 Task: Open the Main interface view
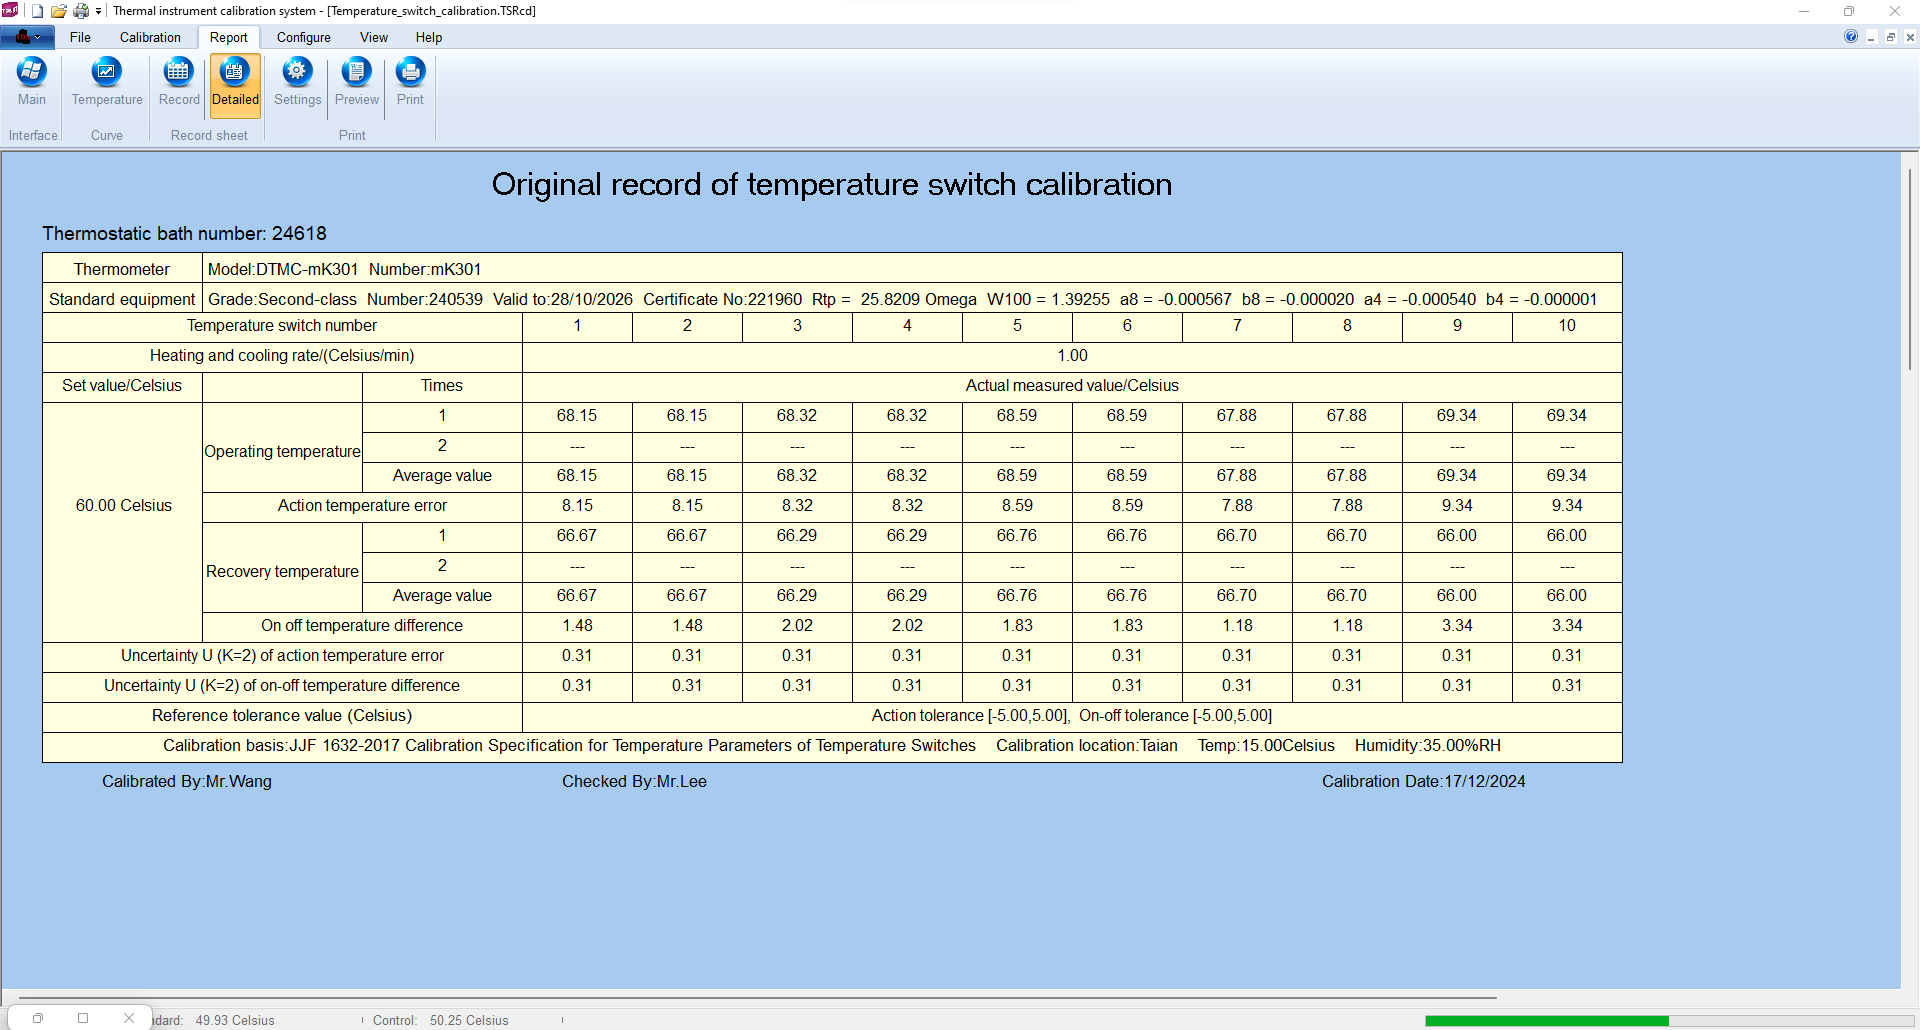click(32, 82)
